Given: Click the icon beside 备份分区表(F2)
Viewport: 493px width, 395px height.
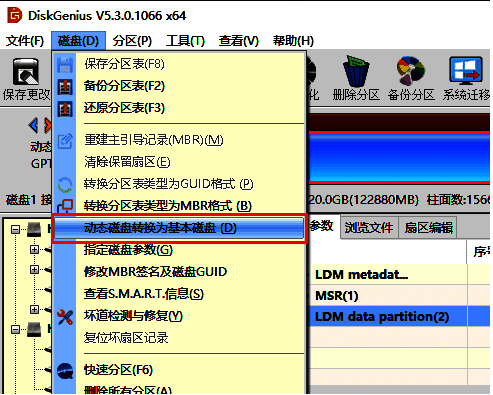Looking at the screenshot, I should click(65, 87).
